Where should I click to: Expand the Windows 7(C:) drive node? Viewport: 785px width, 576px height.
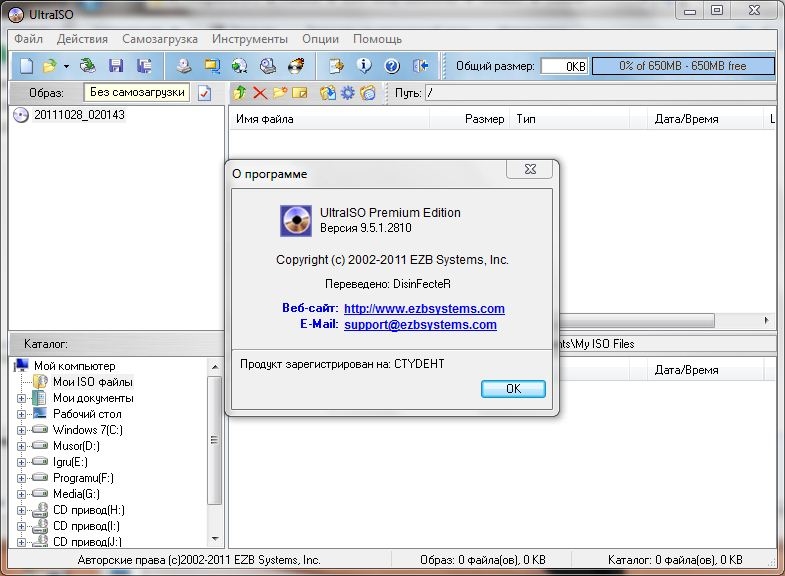pos(22,430)
